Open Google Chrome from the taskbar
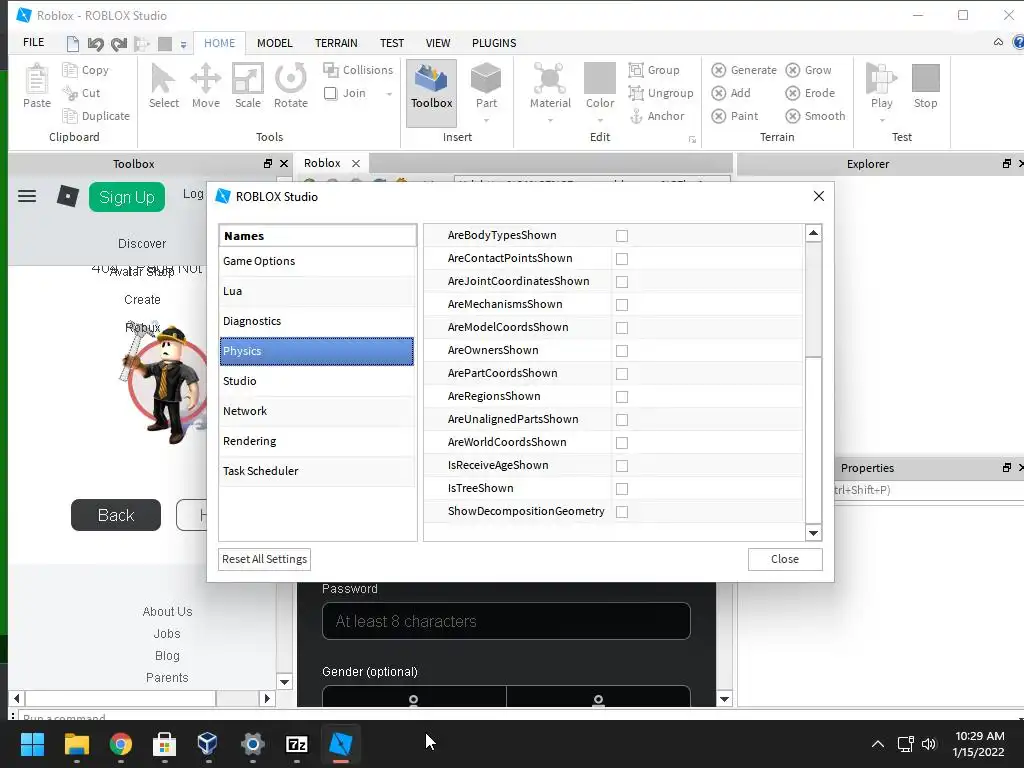The image size is (1024, 768). pyautogui.click(x=121, y=744)
